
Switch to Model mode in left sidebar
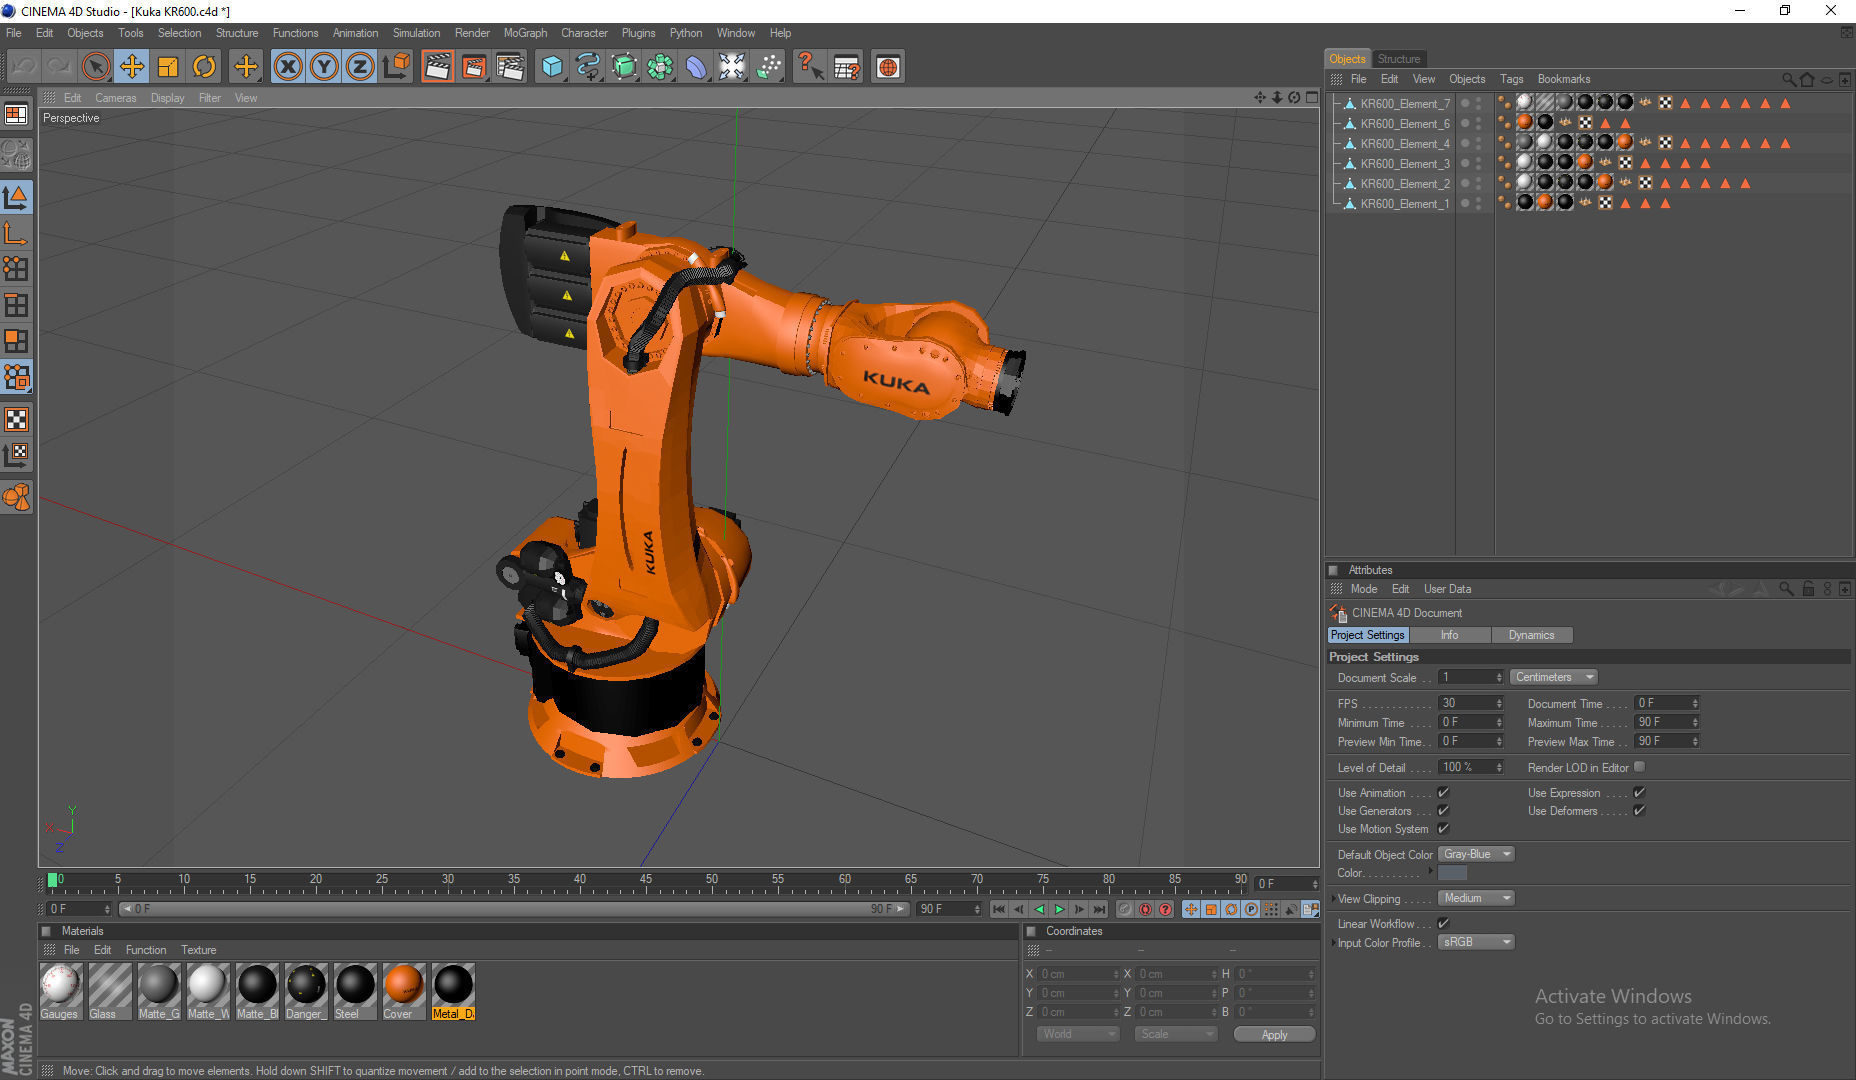pos(16,196)
